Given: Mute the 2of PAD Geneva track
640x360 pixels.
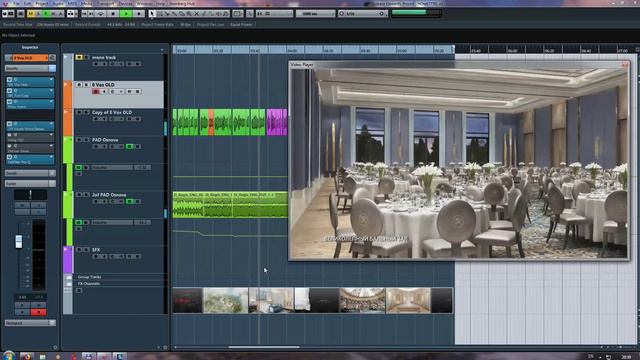Looking at the screenshot, I should point(79,195).
